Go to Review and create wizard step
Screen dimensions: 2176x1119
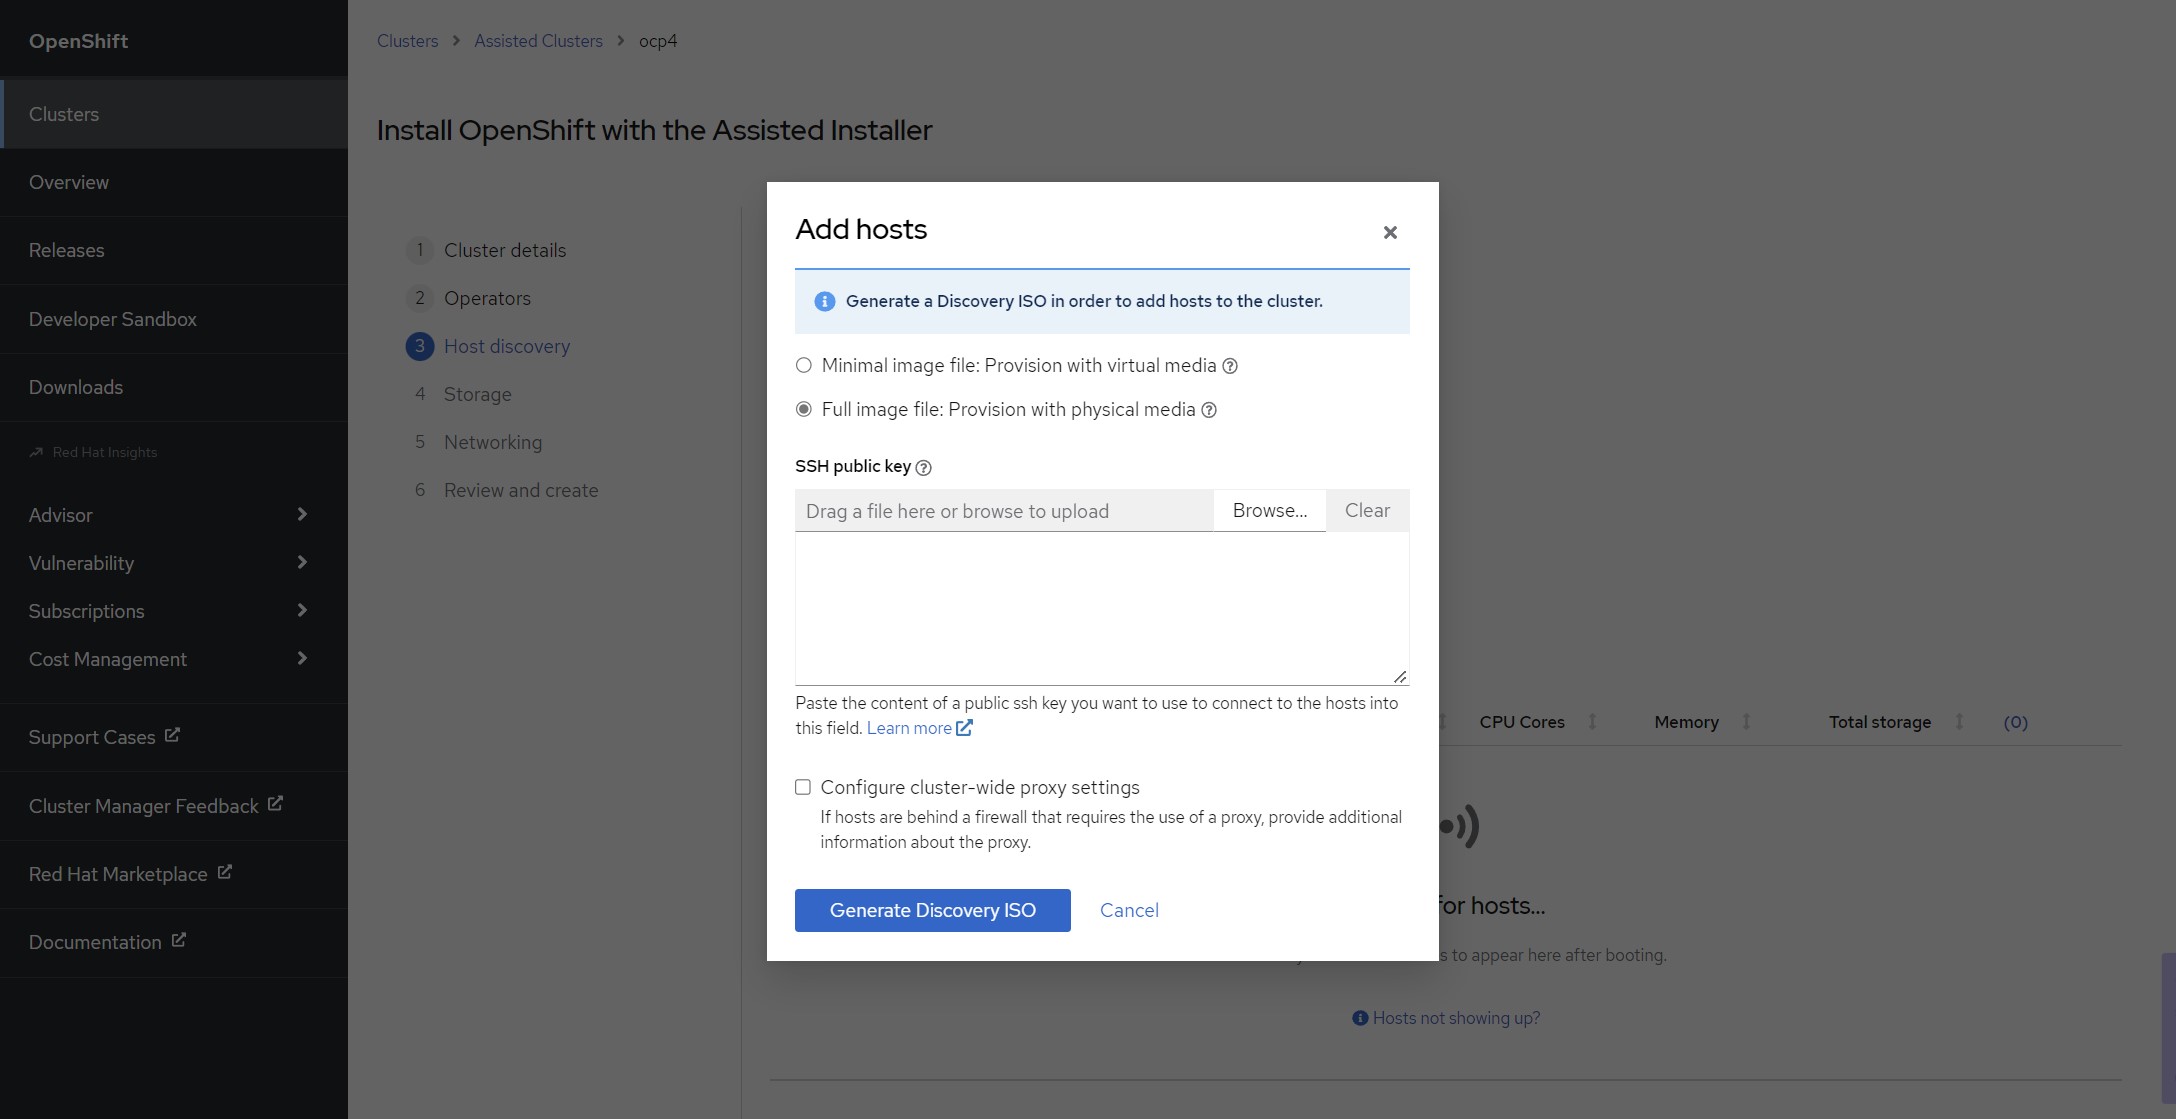coord(520,490)
